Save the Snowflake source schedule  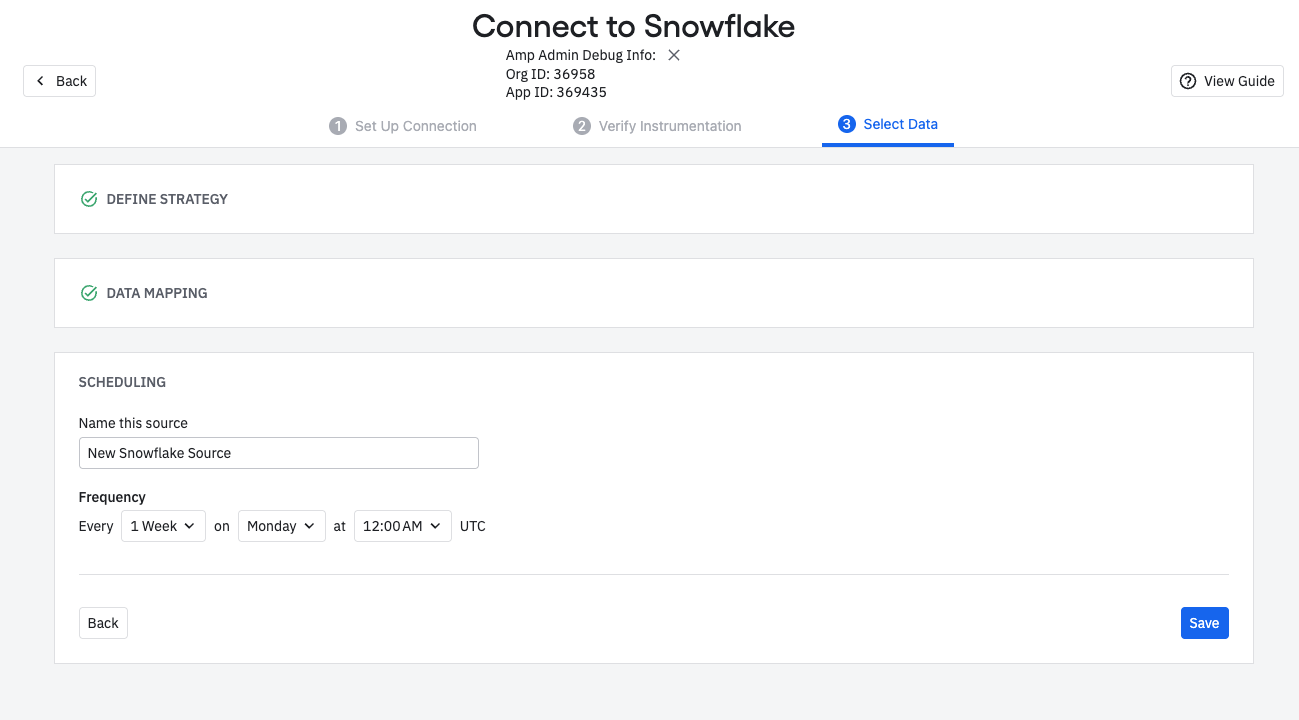[x=1204, y=623]
